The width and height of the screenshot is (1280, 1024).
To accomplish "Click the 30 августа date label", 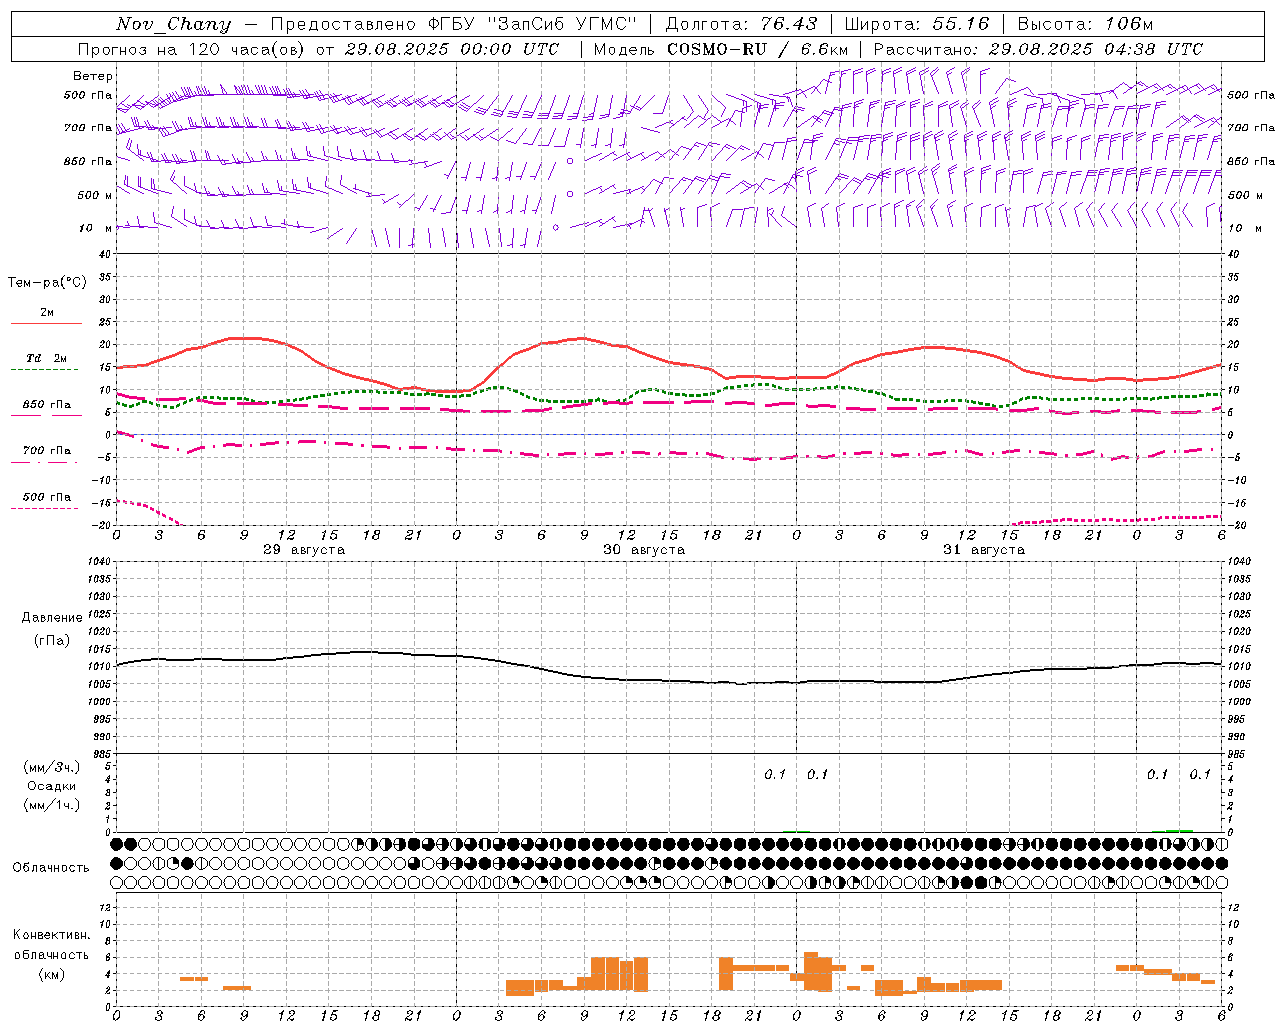I will pos(644,550).
